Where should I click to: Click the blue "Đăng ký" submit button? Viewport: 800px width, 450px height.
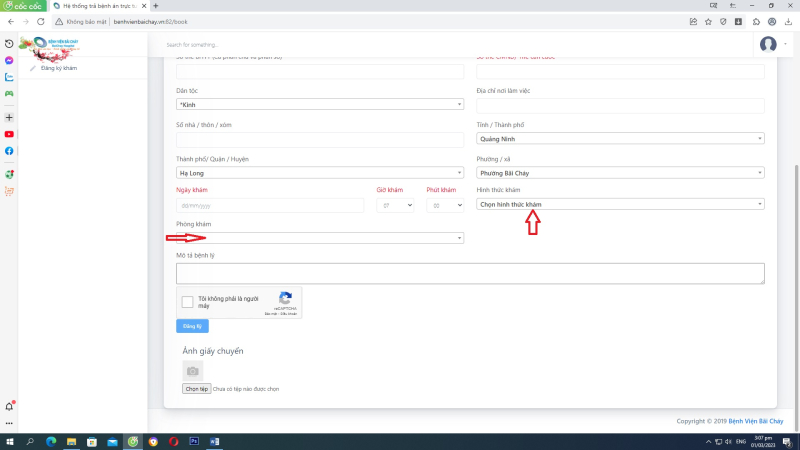192,326
